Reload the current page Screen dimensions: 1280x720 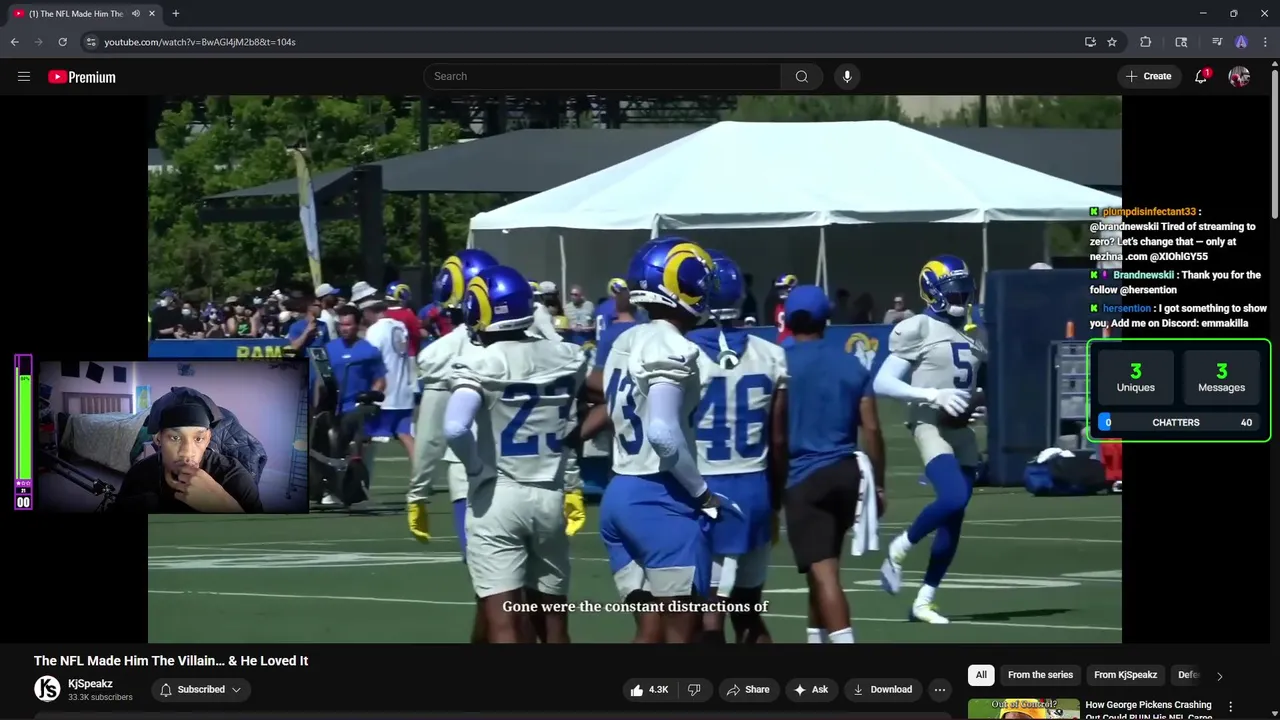(62, 42)
